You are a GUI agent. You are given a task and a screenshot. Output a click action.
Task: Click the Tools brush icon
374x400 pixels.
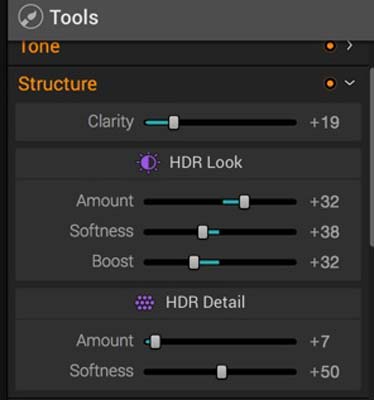pos(30,17)
